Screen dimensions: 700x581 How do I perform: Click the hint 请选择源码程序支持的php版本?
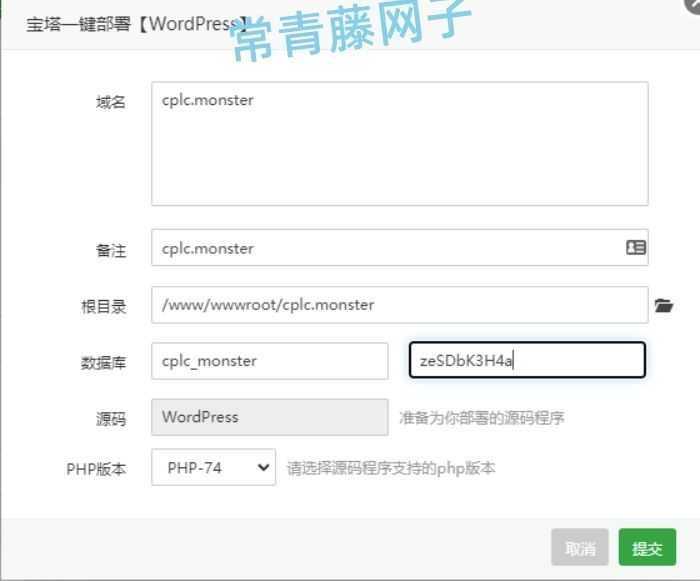391,468
